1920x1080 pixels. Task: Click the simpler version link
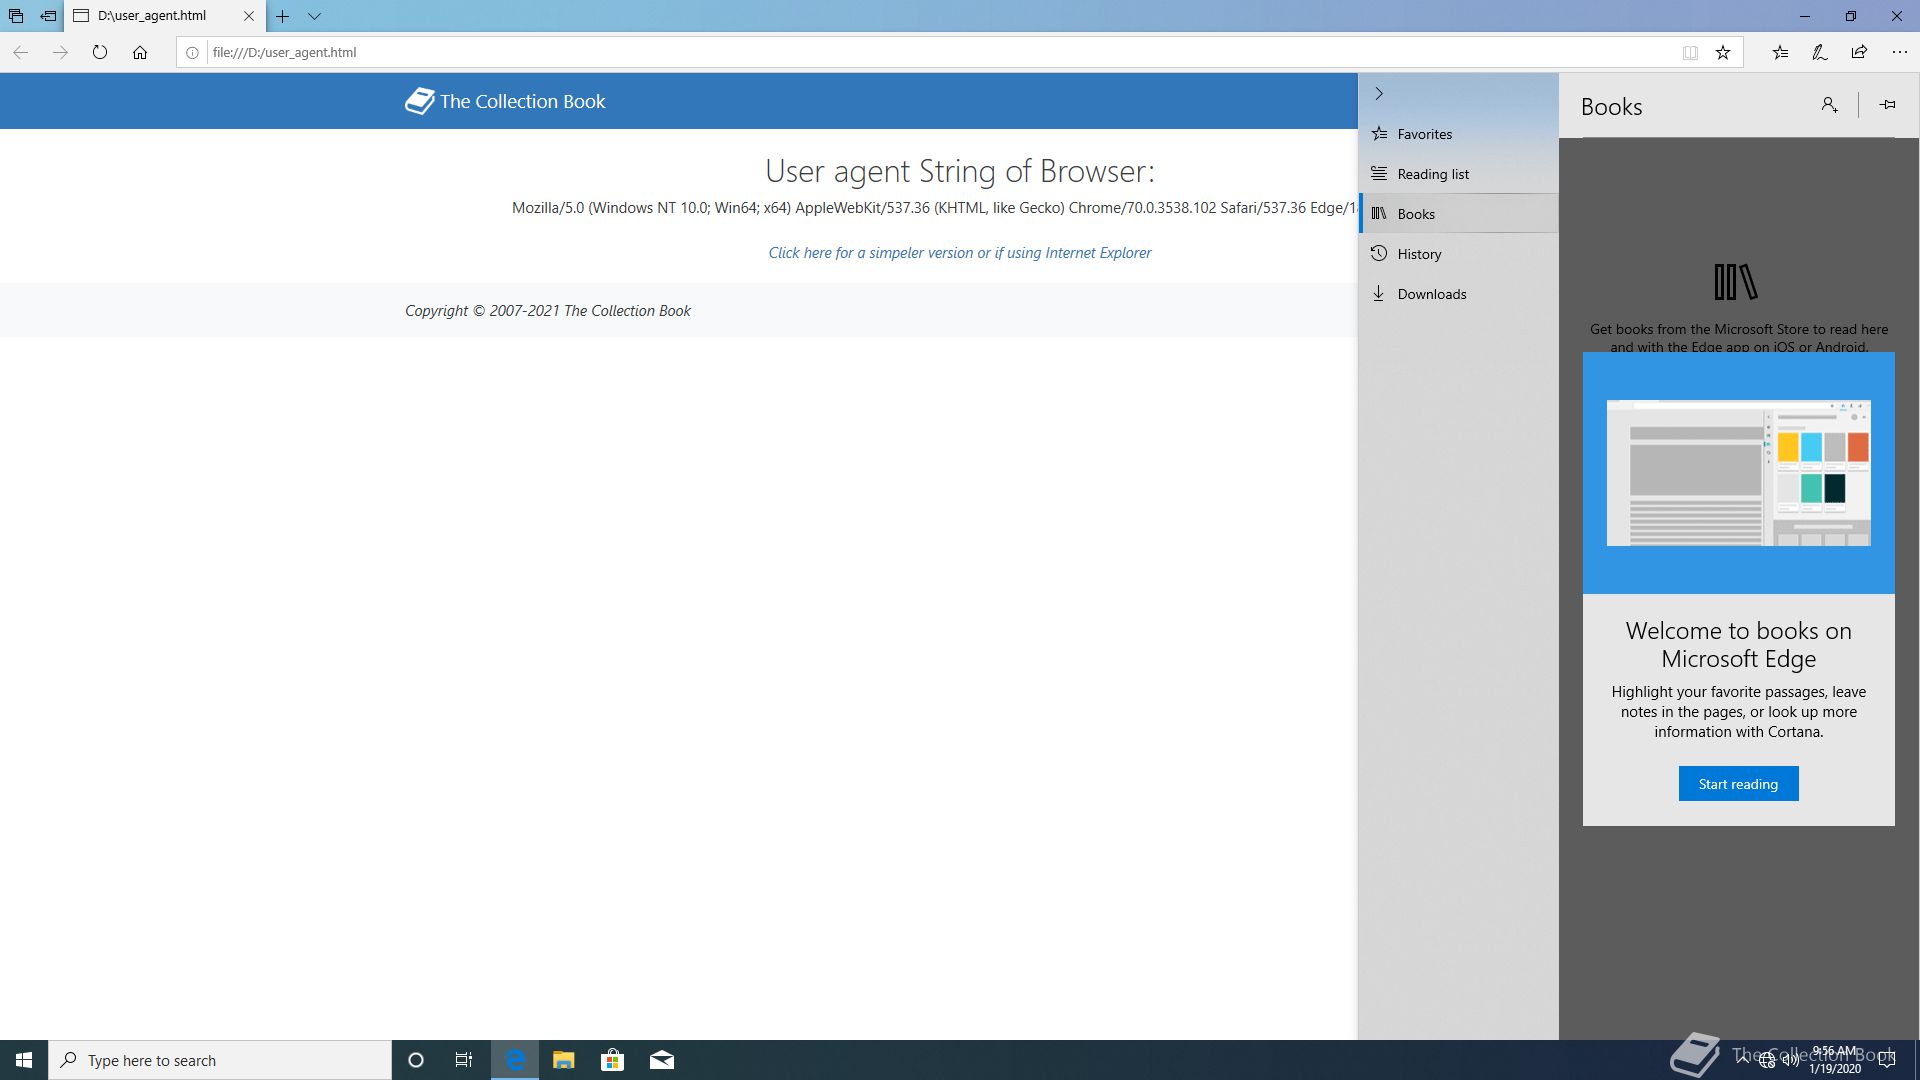[959, 253]
